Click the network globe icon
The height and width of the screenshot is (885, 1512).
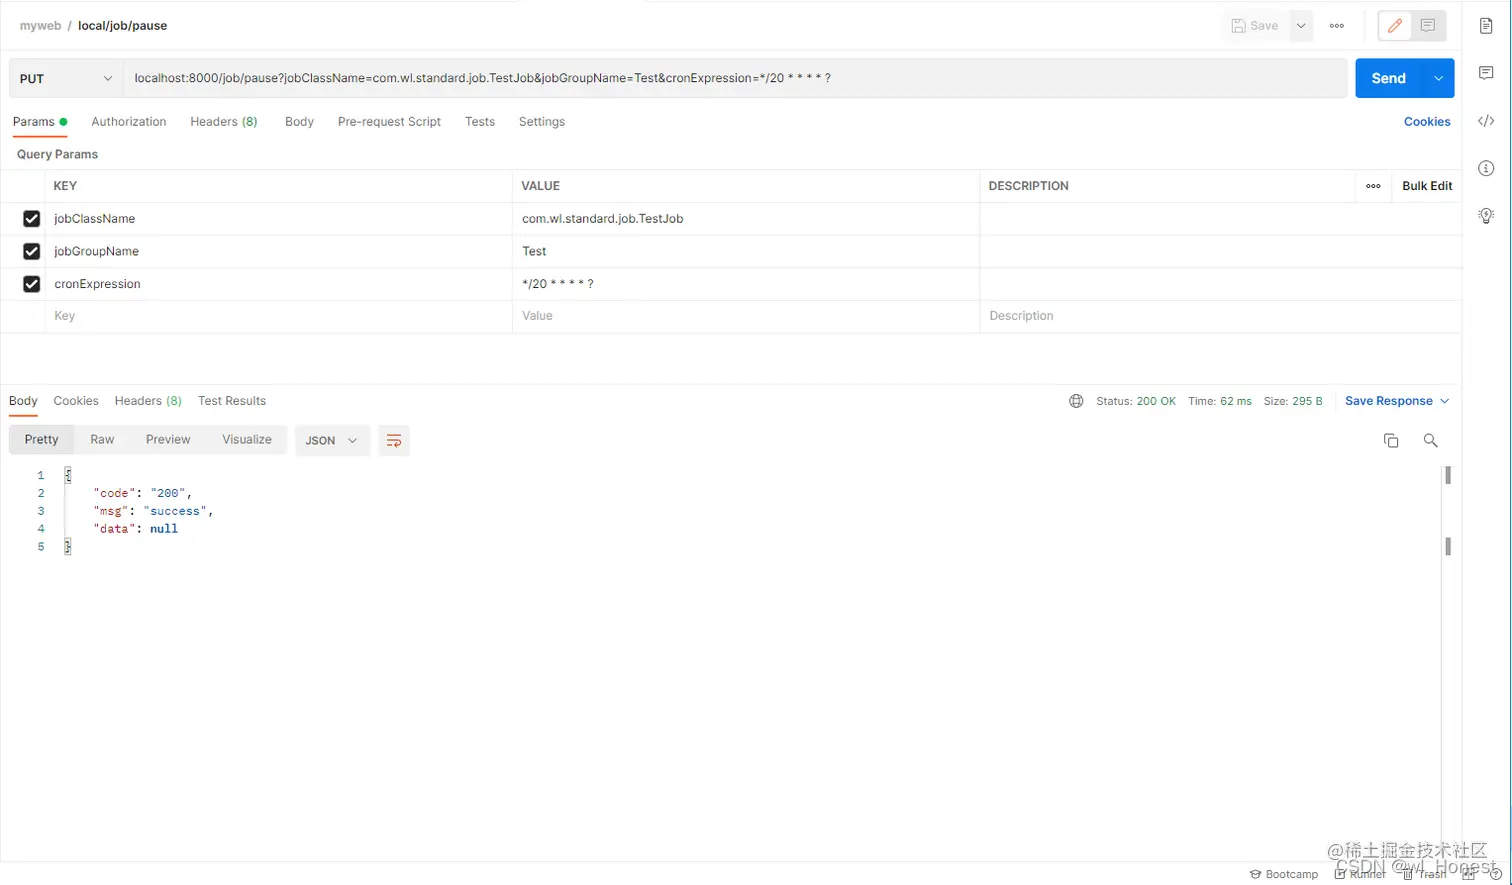pos(1076,401)
